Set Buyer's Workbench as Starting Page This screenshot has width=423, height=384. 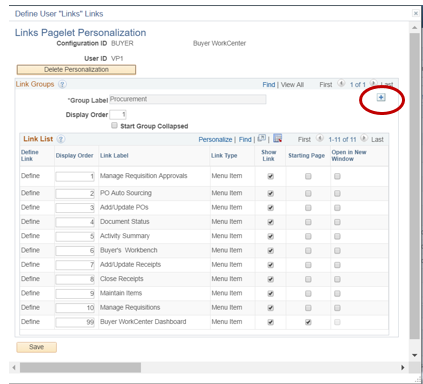(x=308, y=251)
